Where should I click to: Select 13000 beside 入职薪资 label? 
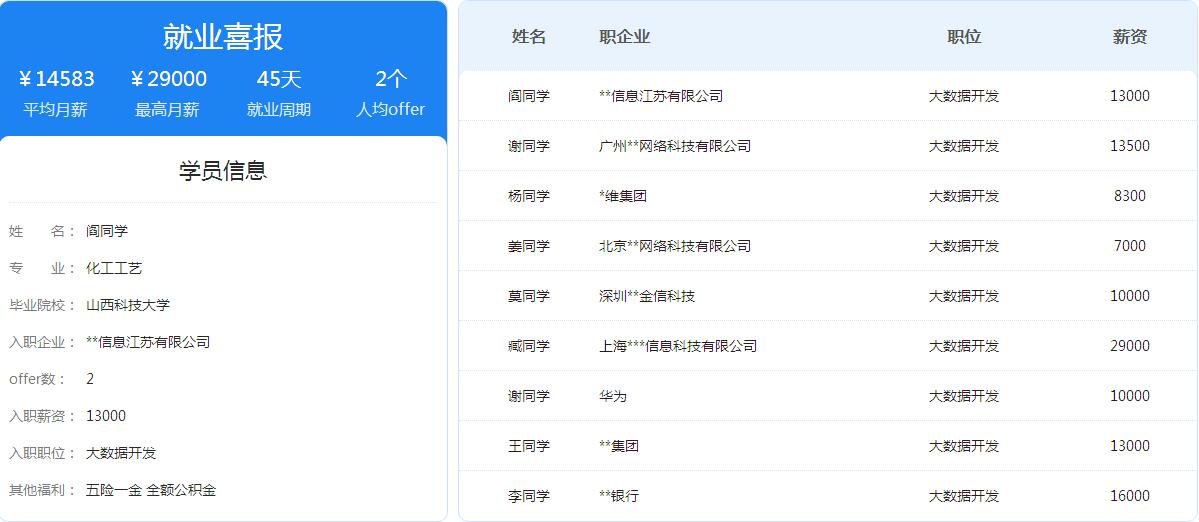(x=106, y=416)
